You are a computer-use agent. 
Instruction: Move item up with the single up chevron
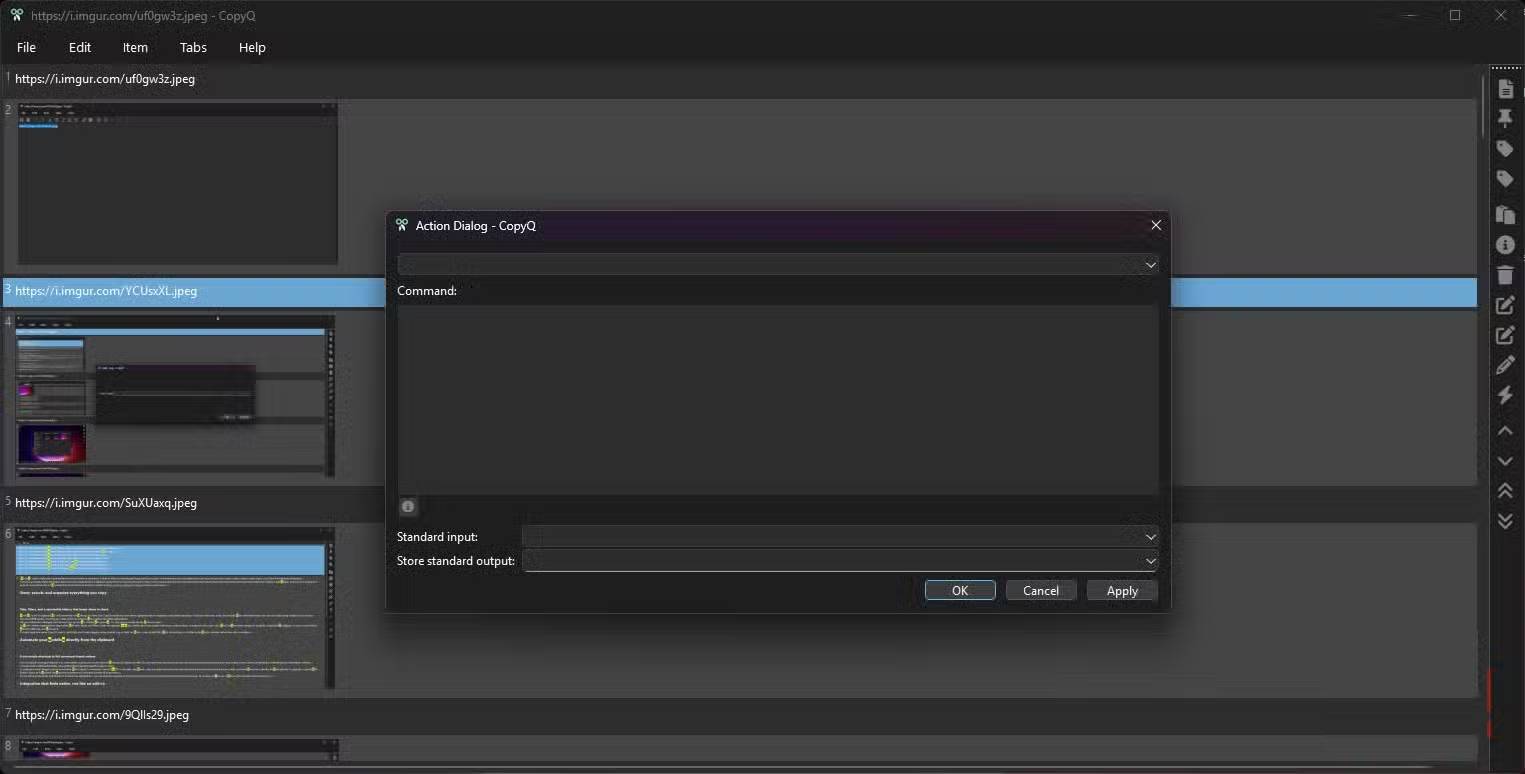pos(1505,431)
